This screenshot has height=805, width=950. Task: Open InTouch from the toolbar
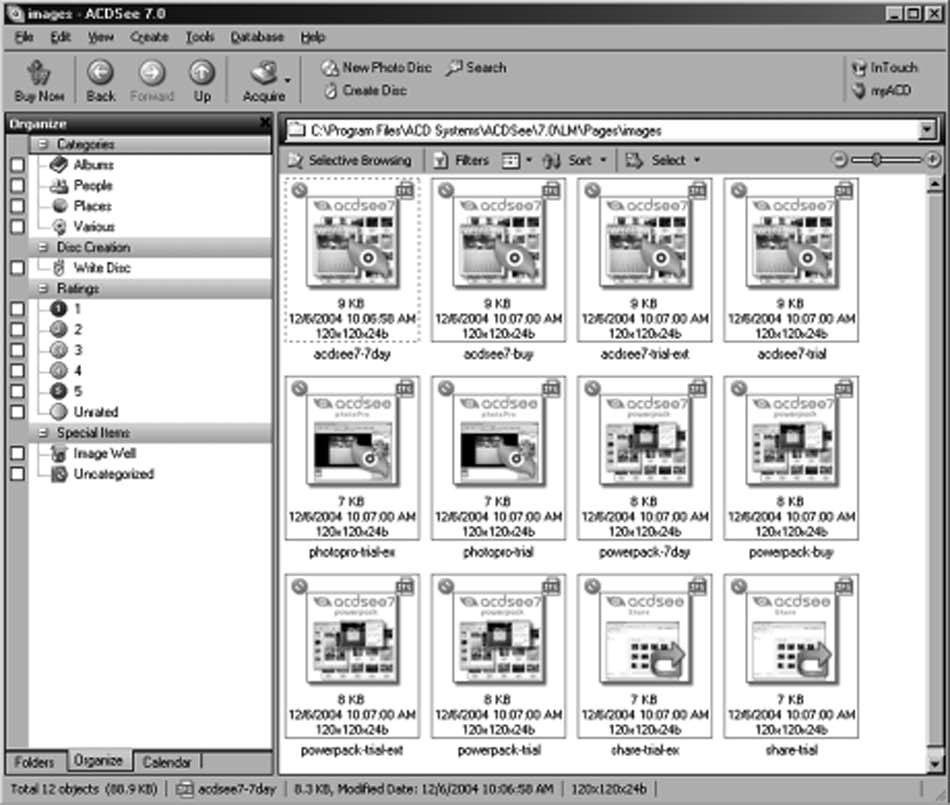point(884,68)
